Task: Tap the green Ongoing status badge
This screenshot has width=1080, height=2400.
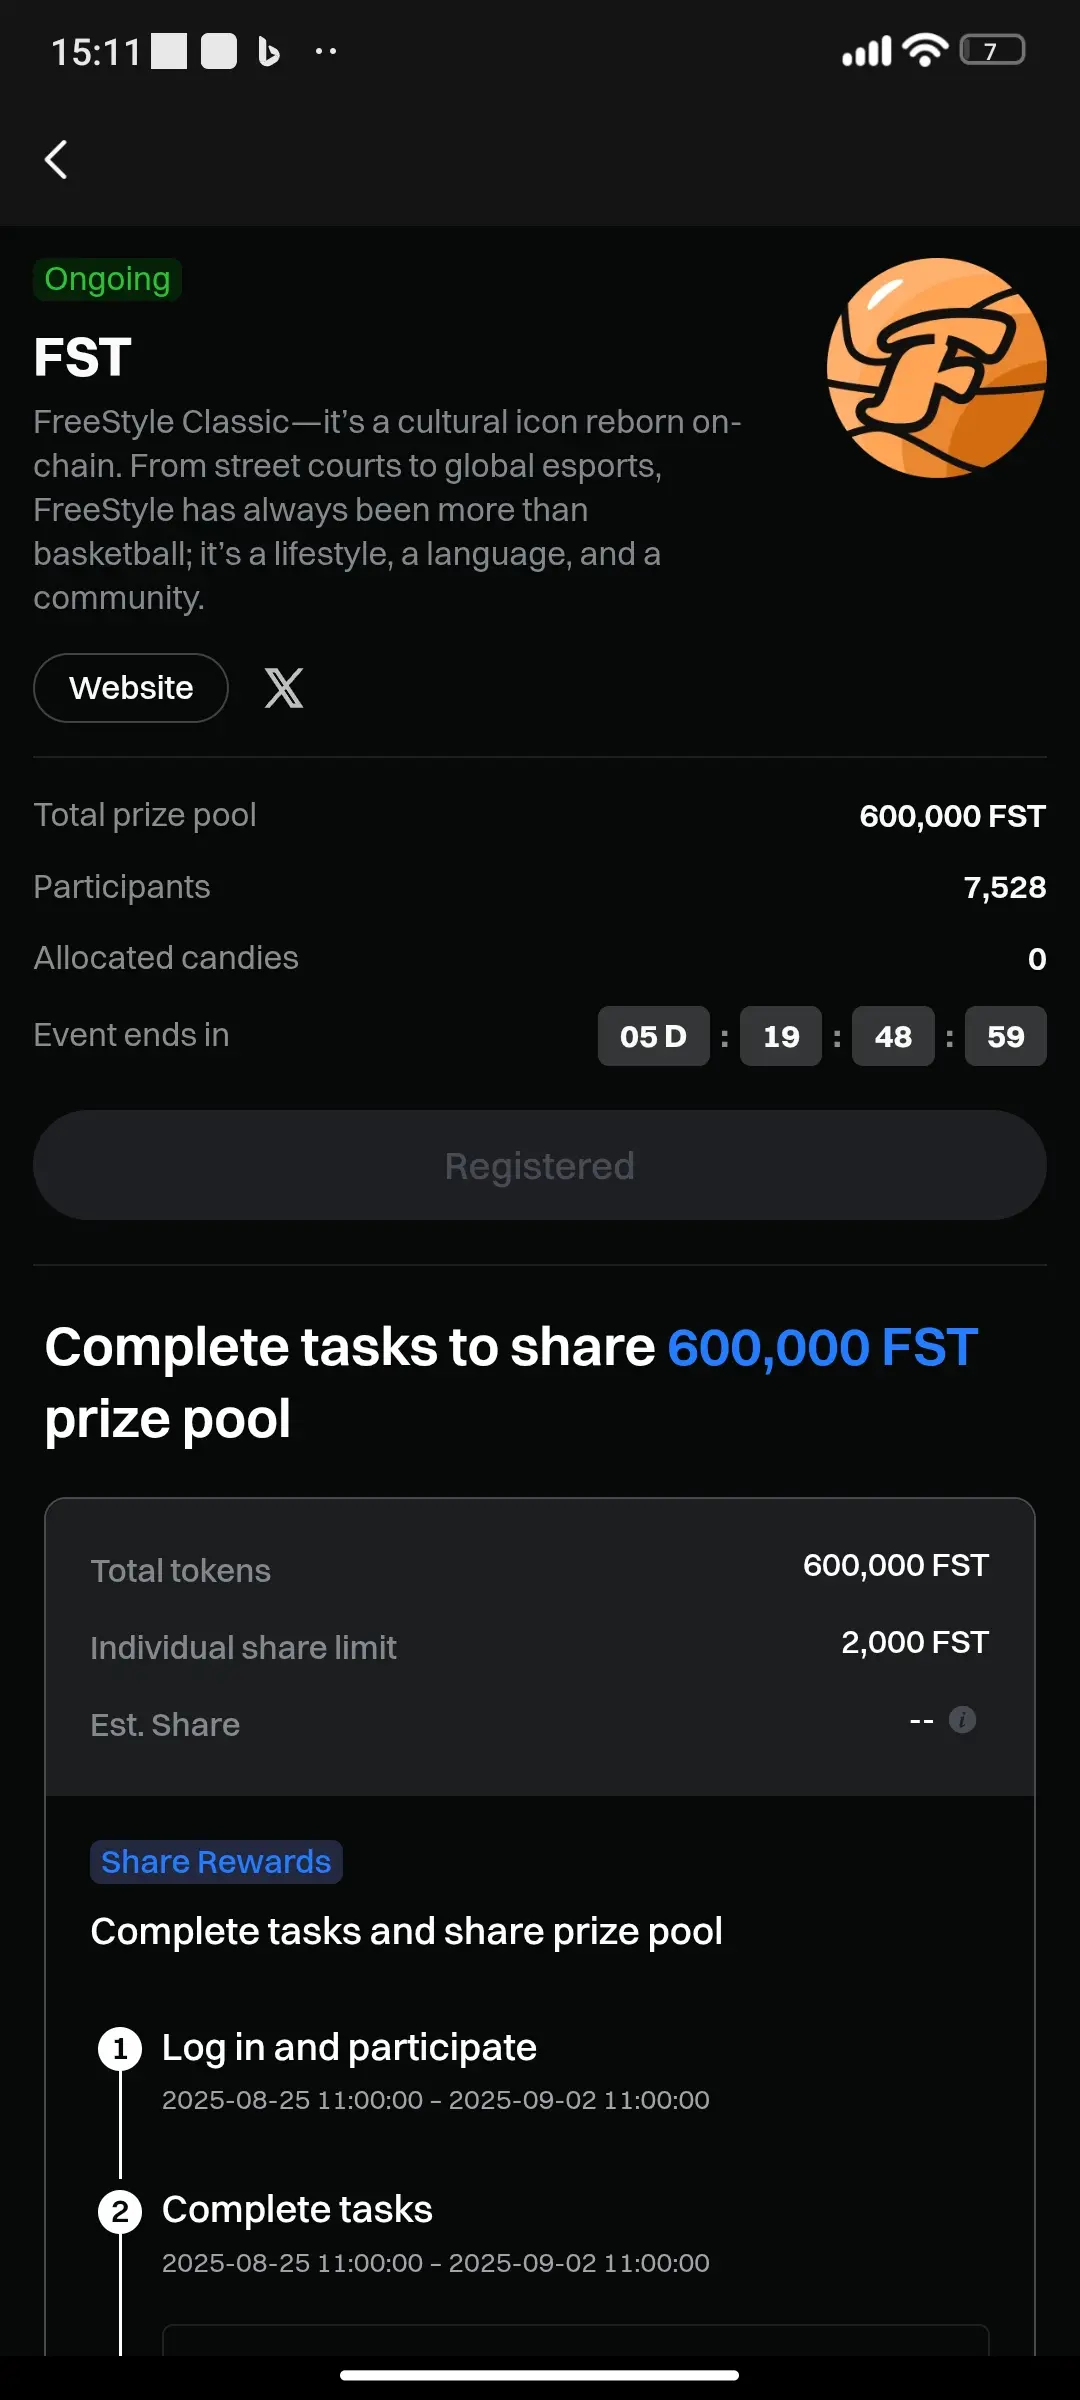Action: coord(107,279)
